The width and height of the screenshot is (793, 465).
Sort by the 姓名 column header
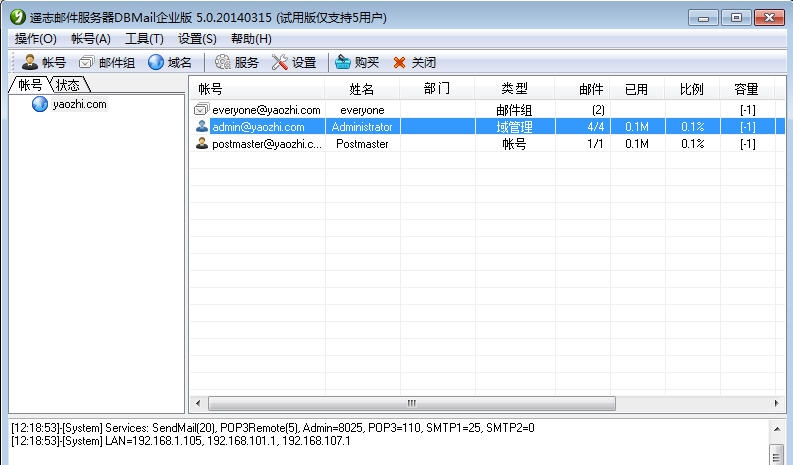(362, 89)
